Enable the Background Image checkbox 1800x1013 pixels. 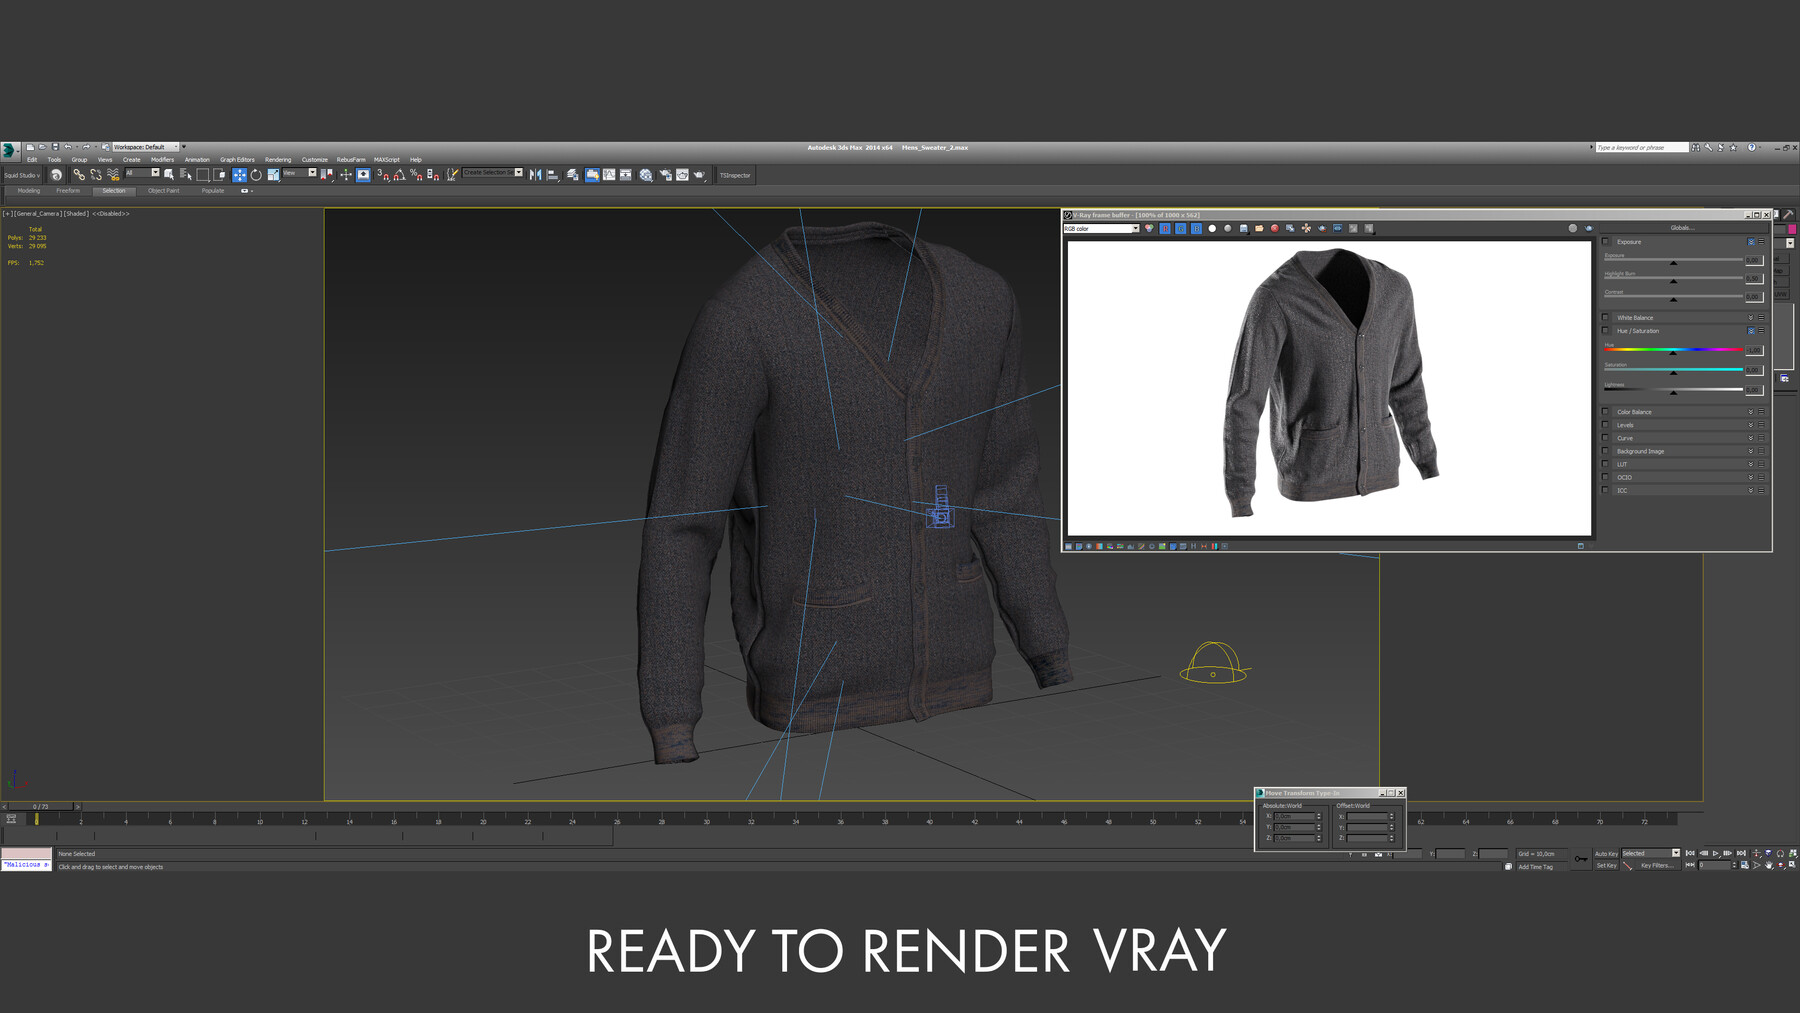[1606, 451]
